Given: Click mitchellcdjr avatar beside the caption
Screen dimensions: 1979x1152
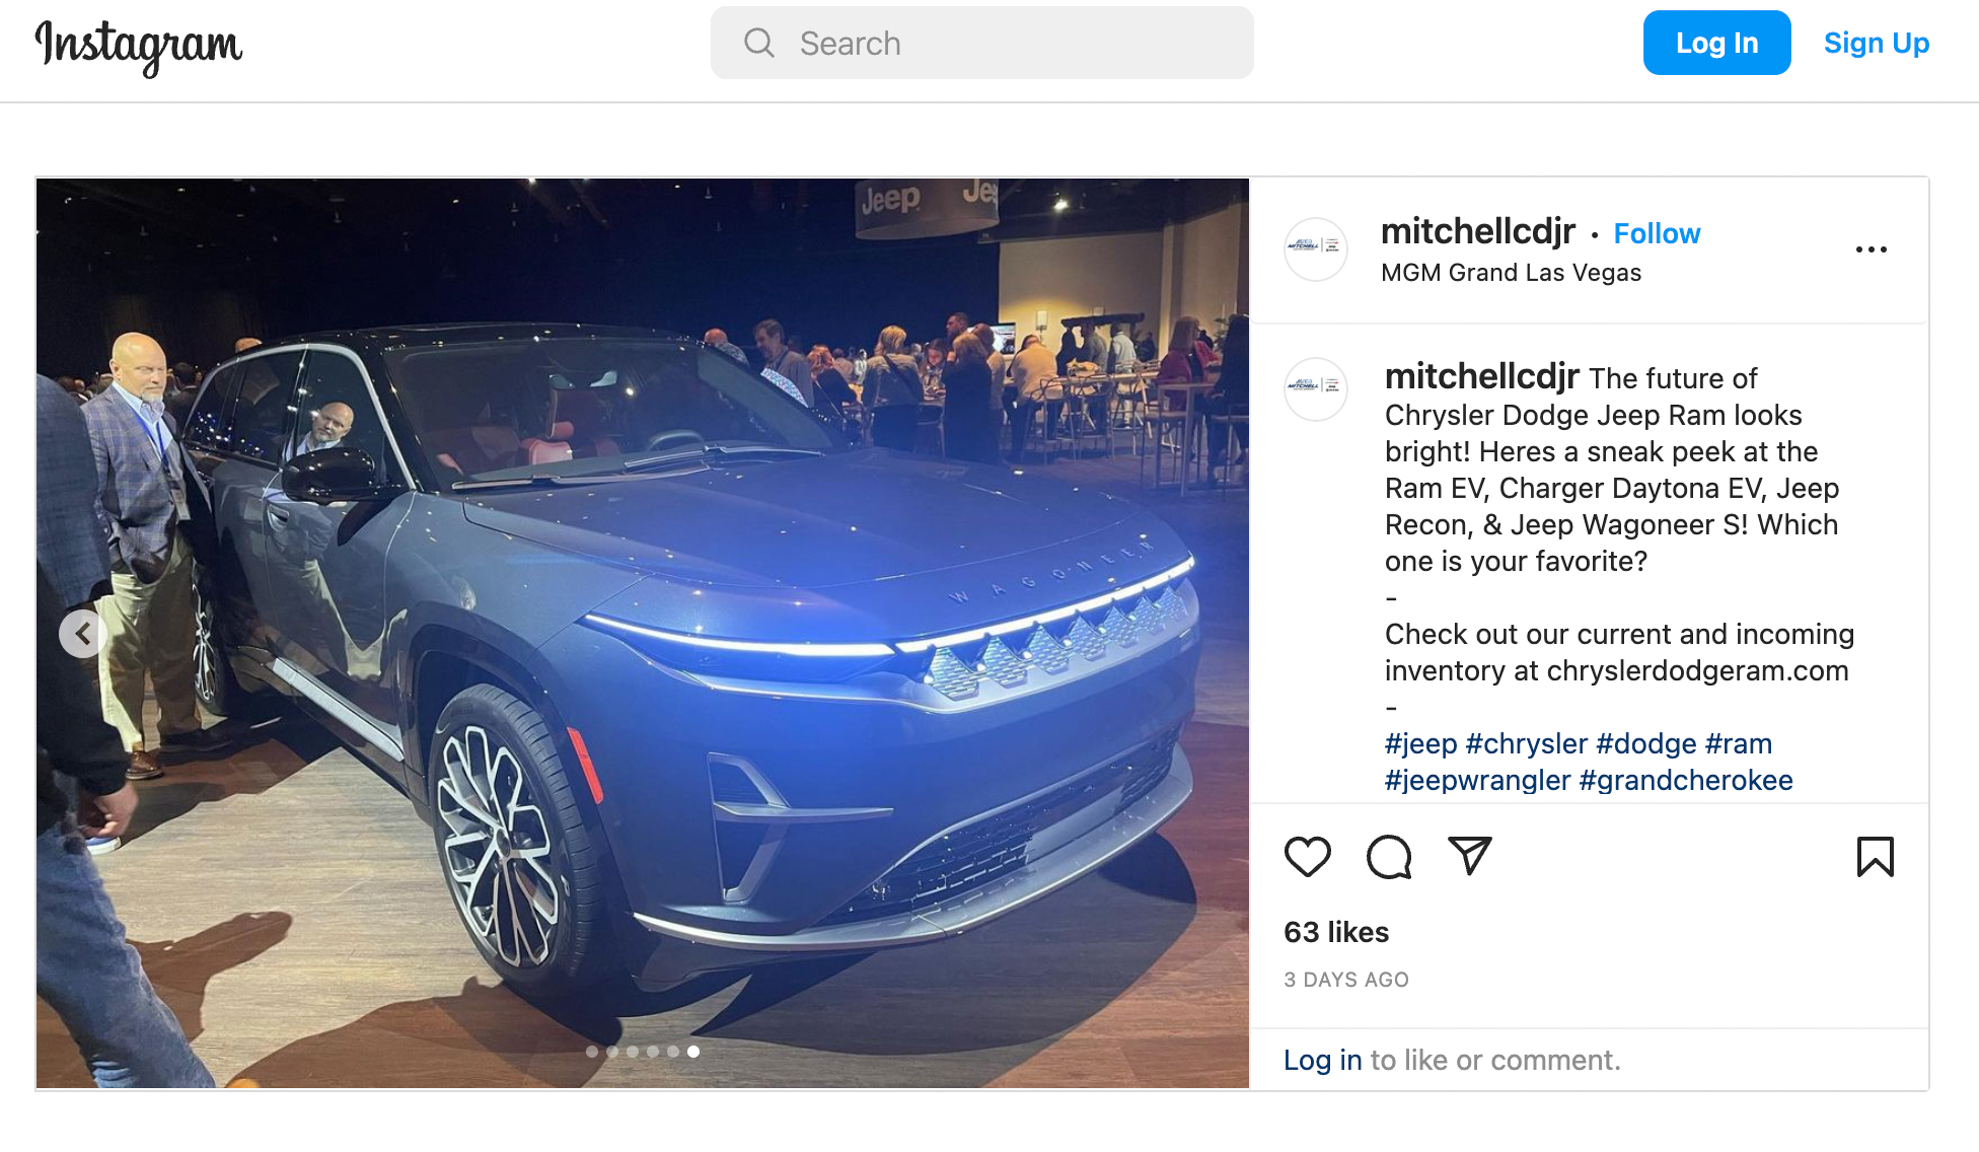Looking at the screenshot, I should click(x=1315, y=388).
